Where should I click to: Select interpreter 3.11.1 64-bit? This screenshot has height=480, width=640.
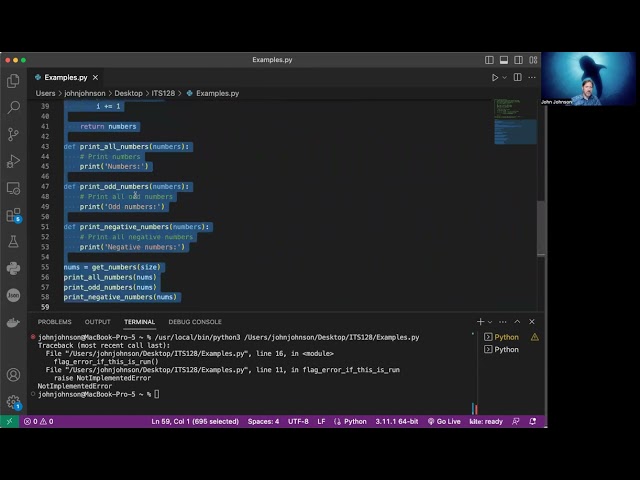point(397,422)
